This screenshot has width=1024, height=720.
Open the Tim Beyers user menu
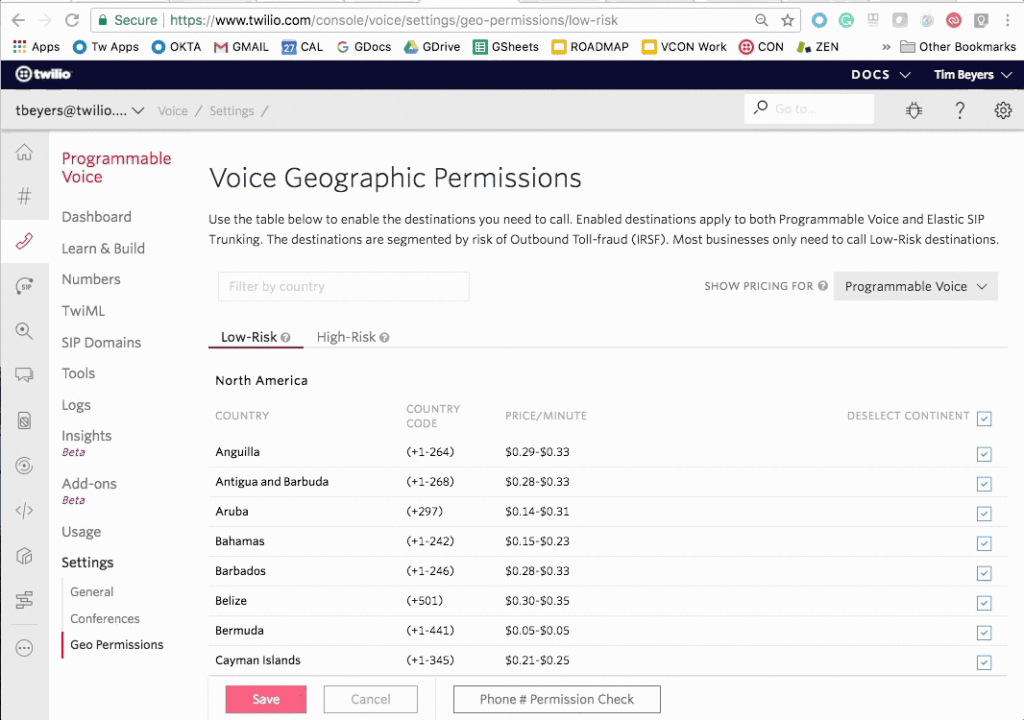(972, 74)
